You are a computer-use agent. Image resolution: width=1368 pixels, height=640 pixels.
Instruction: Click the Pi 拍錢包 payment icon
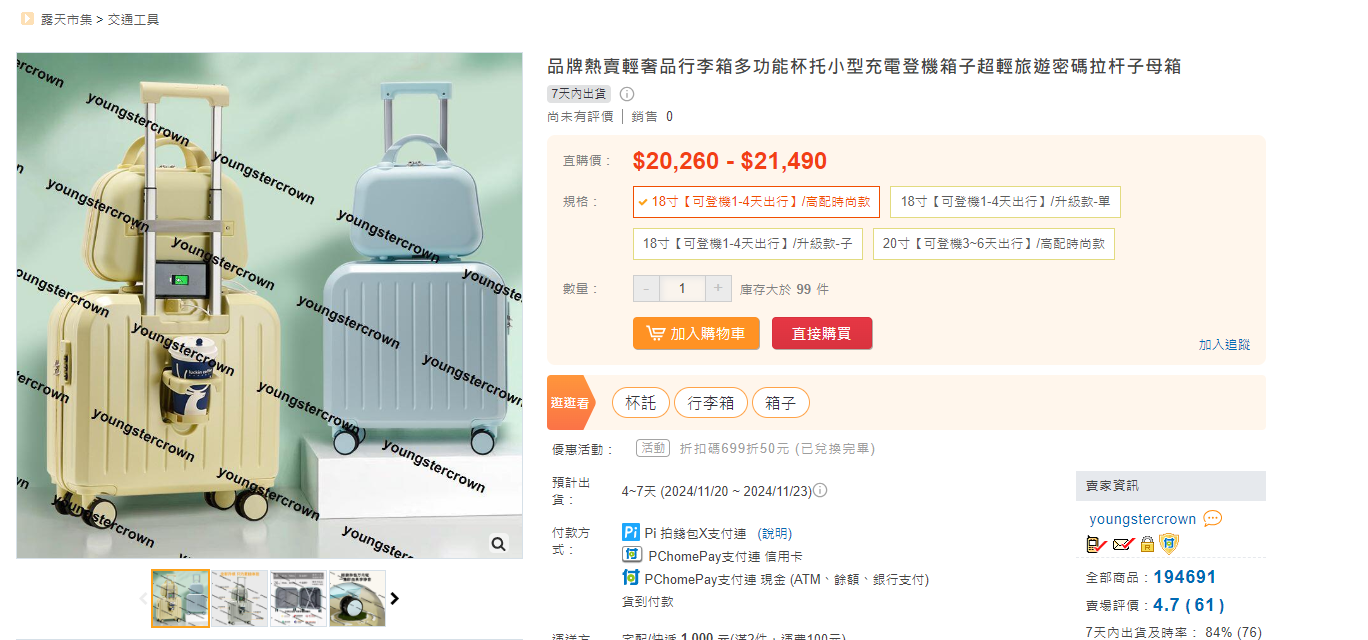tap(631, 533)
